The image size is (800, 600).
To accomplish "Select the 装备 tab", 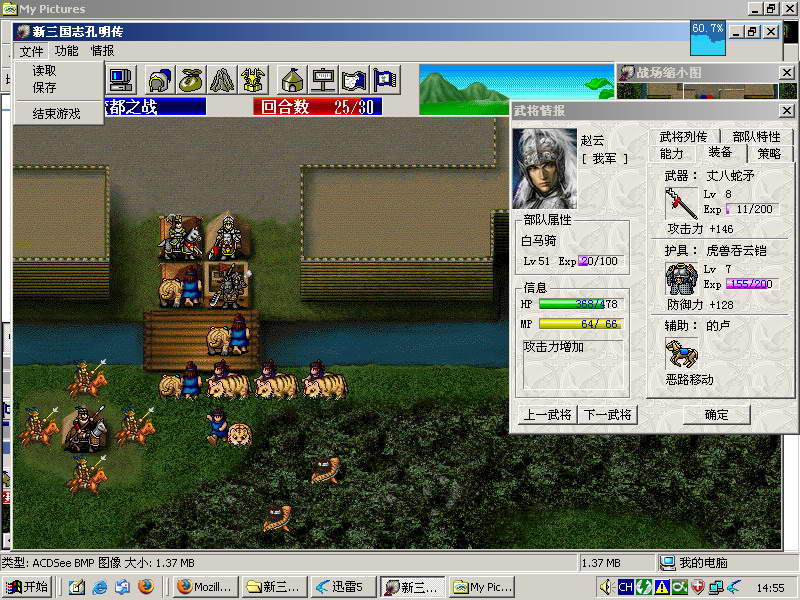I will pyautogui.click(x=720, y=152).
